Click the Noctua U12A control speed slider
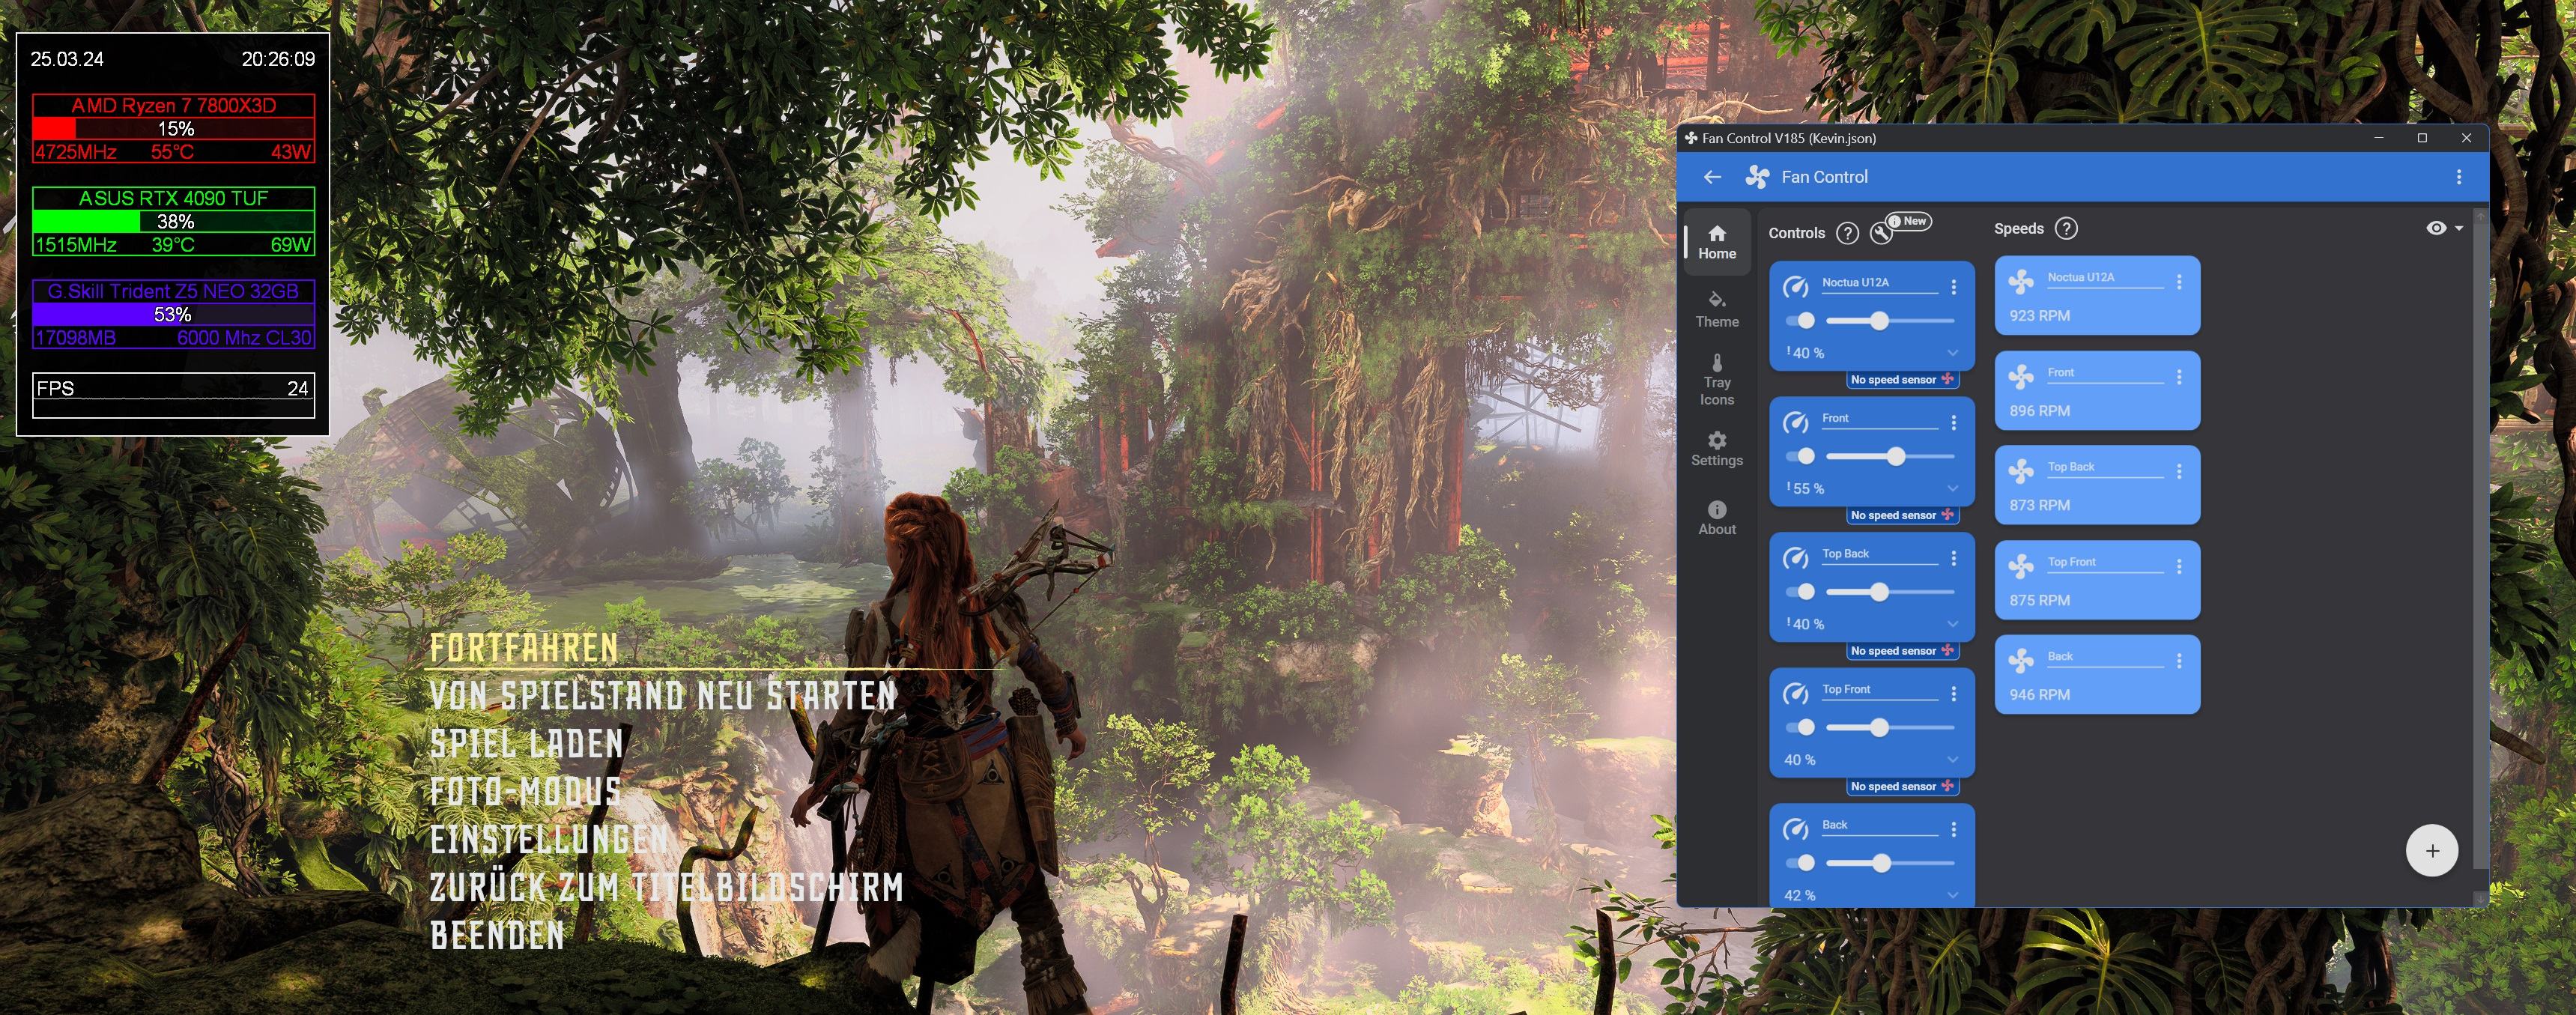This screenshot has width=2576, height=1015. 1890,321
